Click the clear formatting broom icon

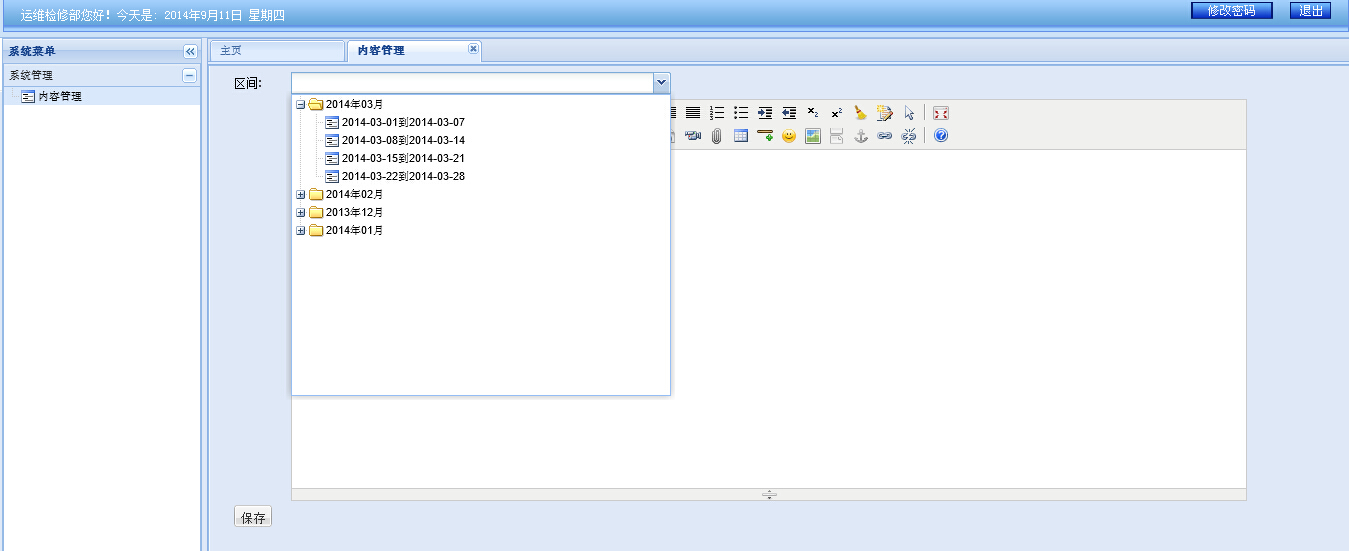(x=861, y=113)
